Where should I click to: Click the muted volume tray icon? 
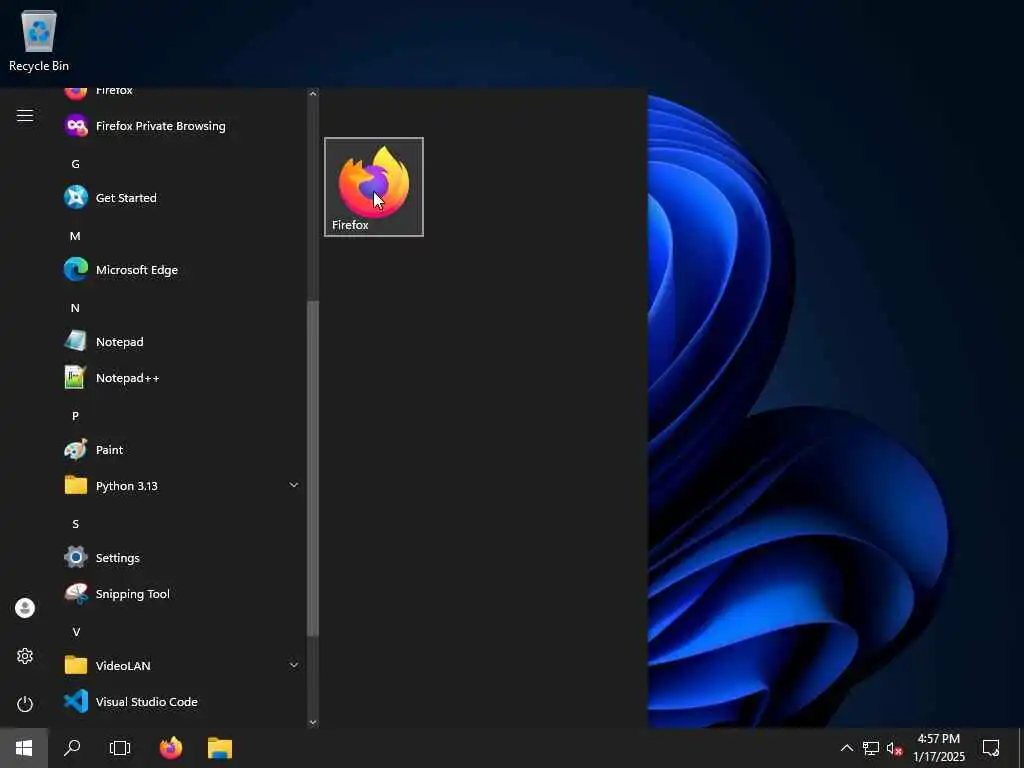[894, 748]
